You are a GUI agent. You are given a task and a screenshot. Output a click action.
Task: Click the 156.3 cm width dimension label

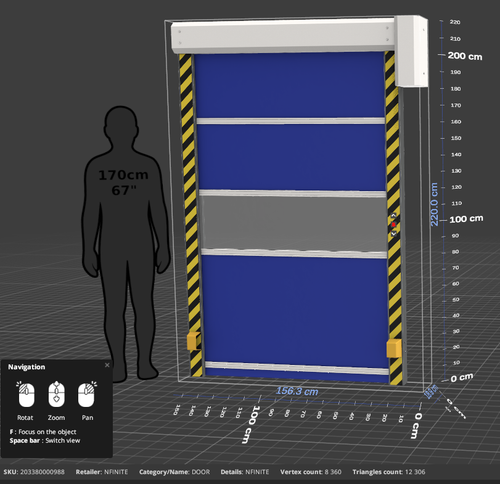[297, 391]
